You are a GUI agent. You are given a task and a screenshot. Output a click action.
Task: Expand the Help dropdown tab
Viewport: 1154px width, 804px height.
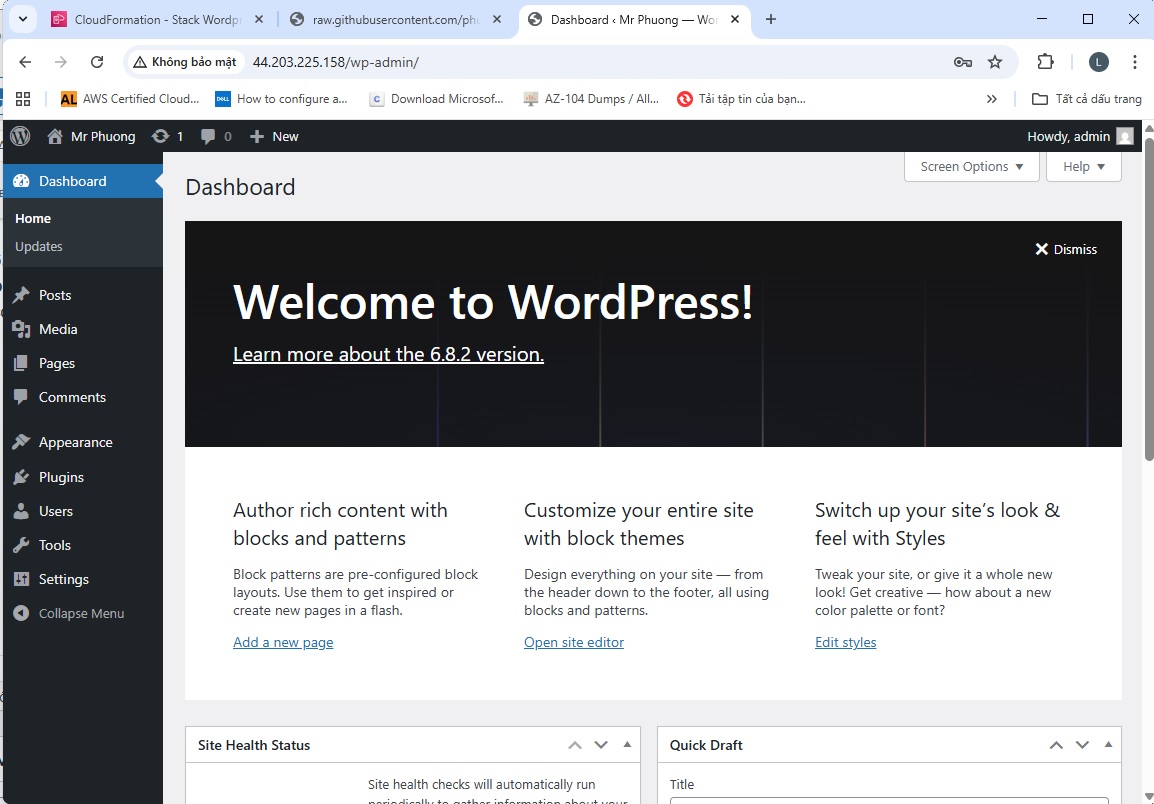coord(1083,167)
